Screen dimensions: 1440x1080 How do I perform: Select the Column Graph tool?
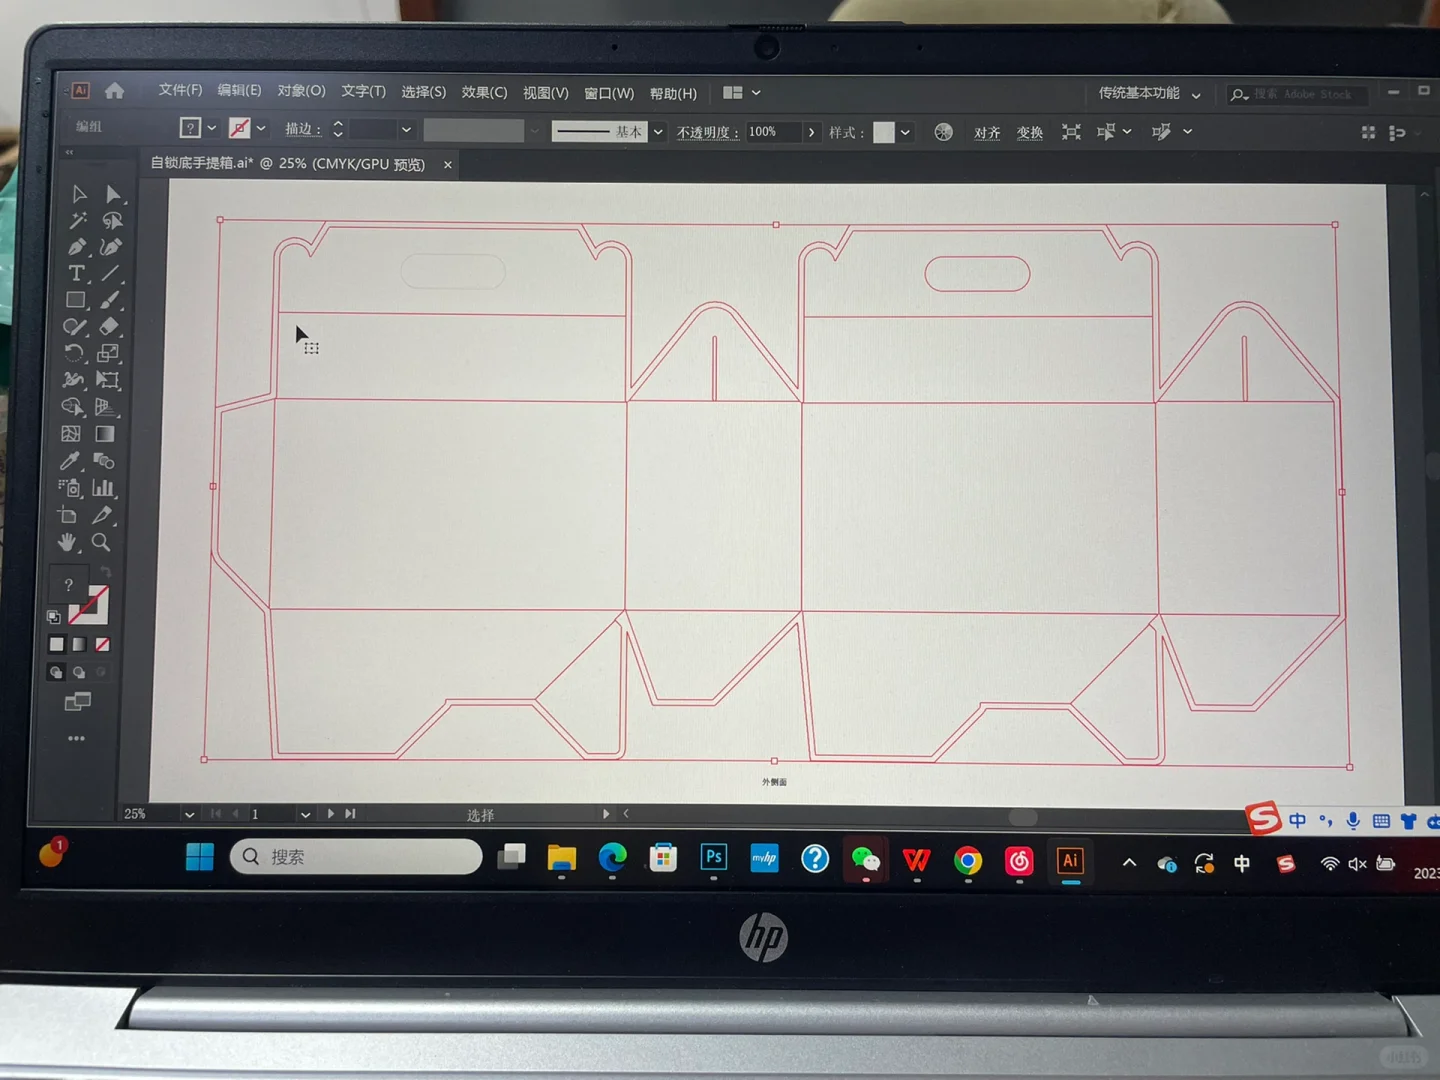coord(103,488)
